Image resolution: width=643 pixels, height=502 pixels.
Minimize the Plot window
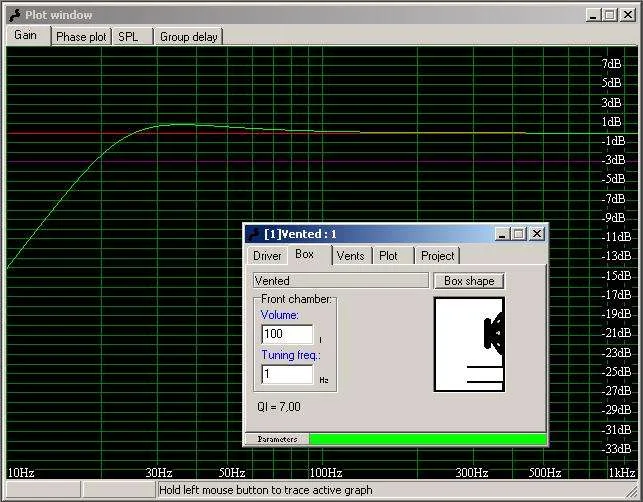click(x=593, y=15)
